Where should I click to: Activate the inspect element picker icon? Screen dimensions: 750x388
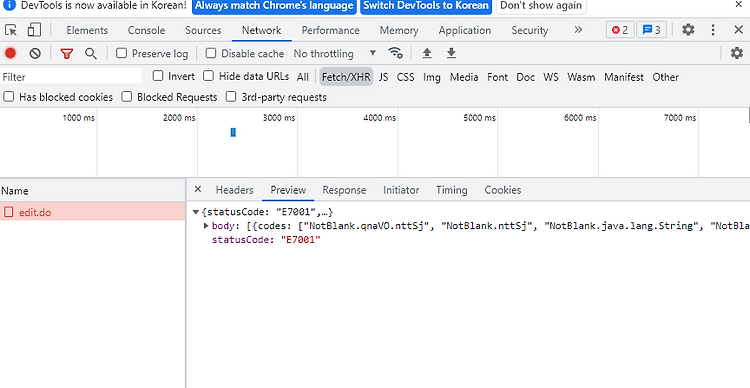click(x=11, y=30)
